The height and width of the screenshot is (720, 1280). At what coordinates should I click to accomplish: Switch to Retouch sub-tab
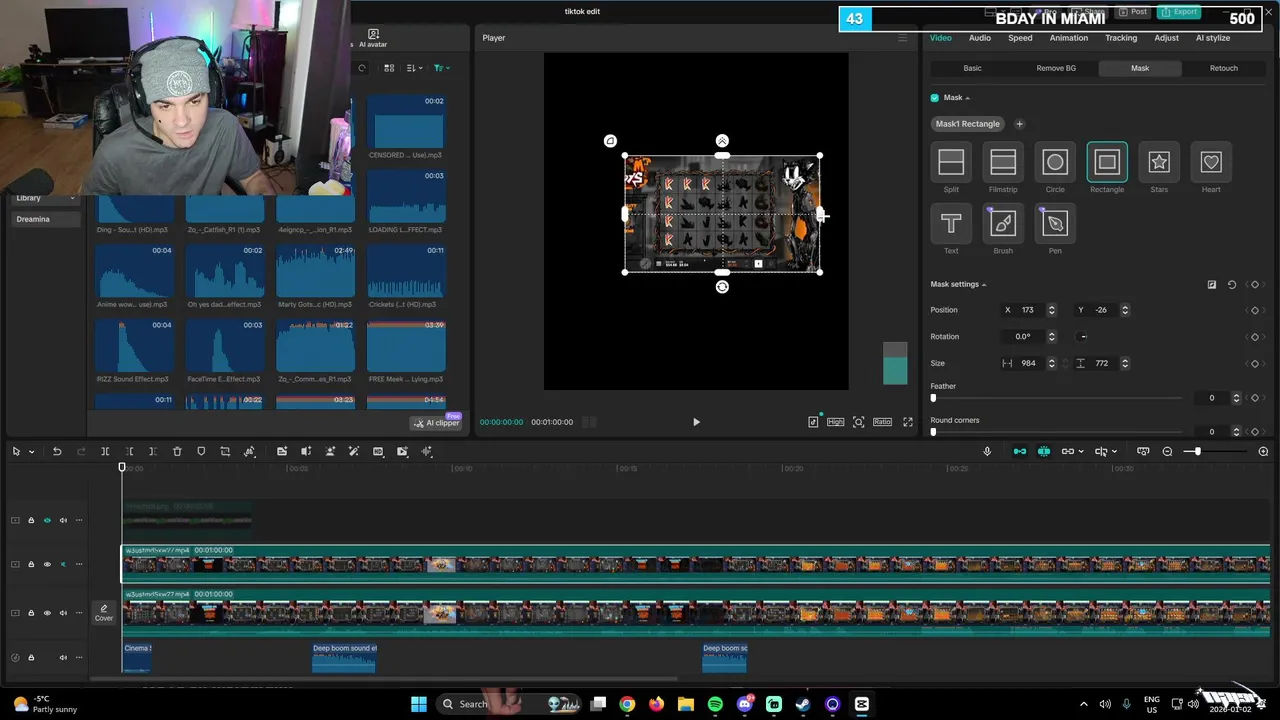click(x=1224, y=68)
